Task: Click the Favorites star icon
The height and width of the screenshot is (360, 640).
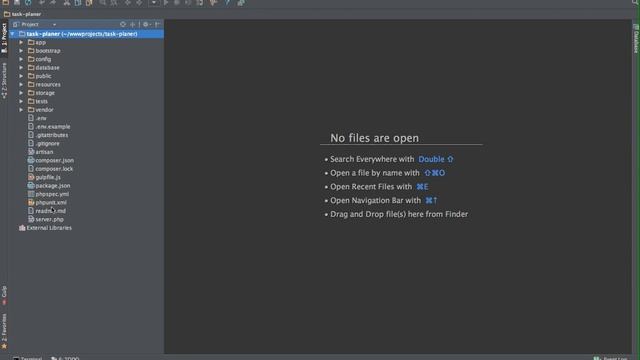Action: coord(4,347)
